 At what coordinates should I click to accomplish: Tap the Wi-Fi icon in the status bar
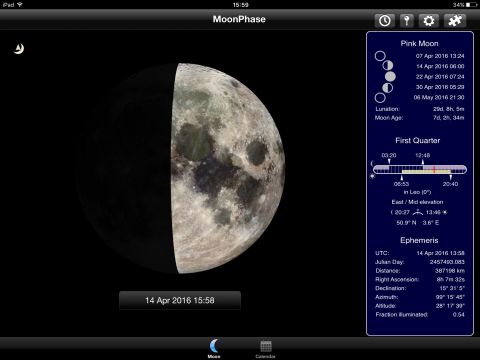click(20, 5)
